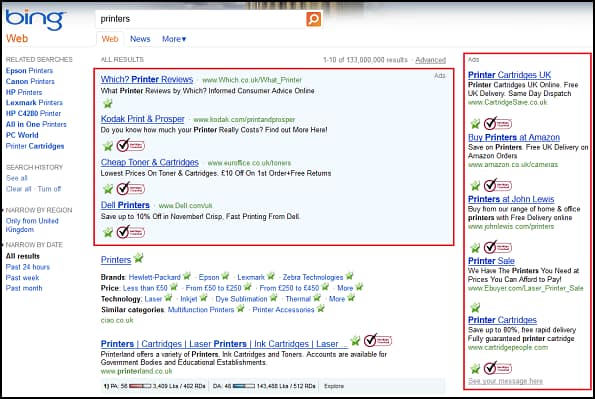This screenshot has width=595, height=399.
Task: Click green star beside Zebra Technologies
Action: 349,276
